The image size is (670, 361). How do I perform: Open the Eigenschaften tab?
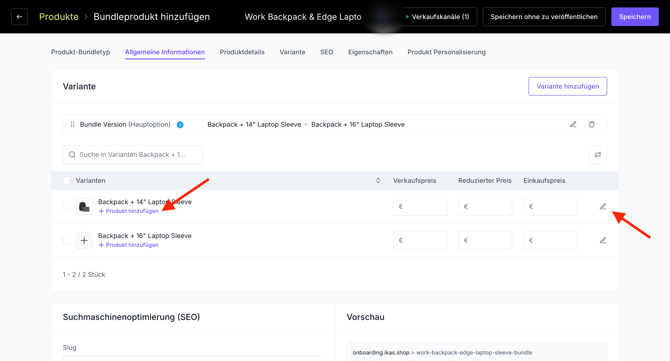point(370,52)
